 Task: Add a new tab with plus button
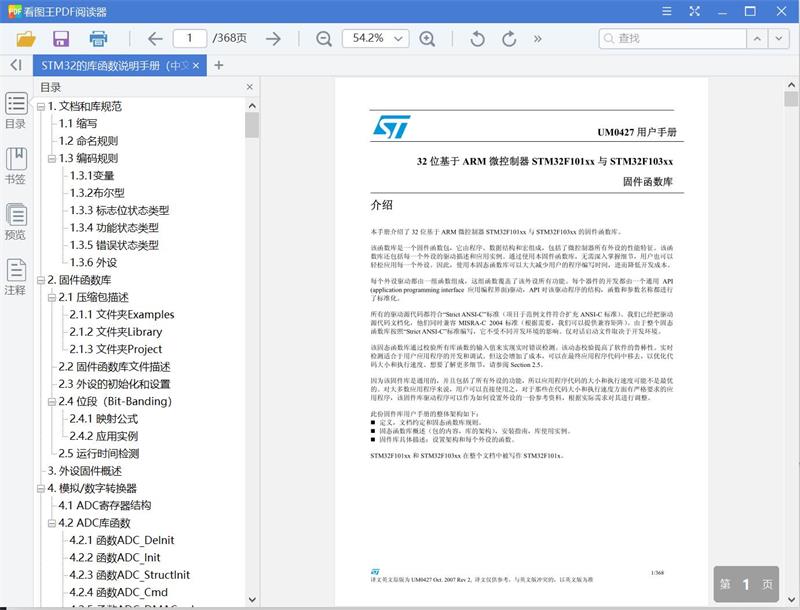pos(219,65)
